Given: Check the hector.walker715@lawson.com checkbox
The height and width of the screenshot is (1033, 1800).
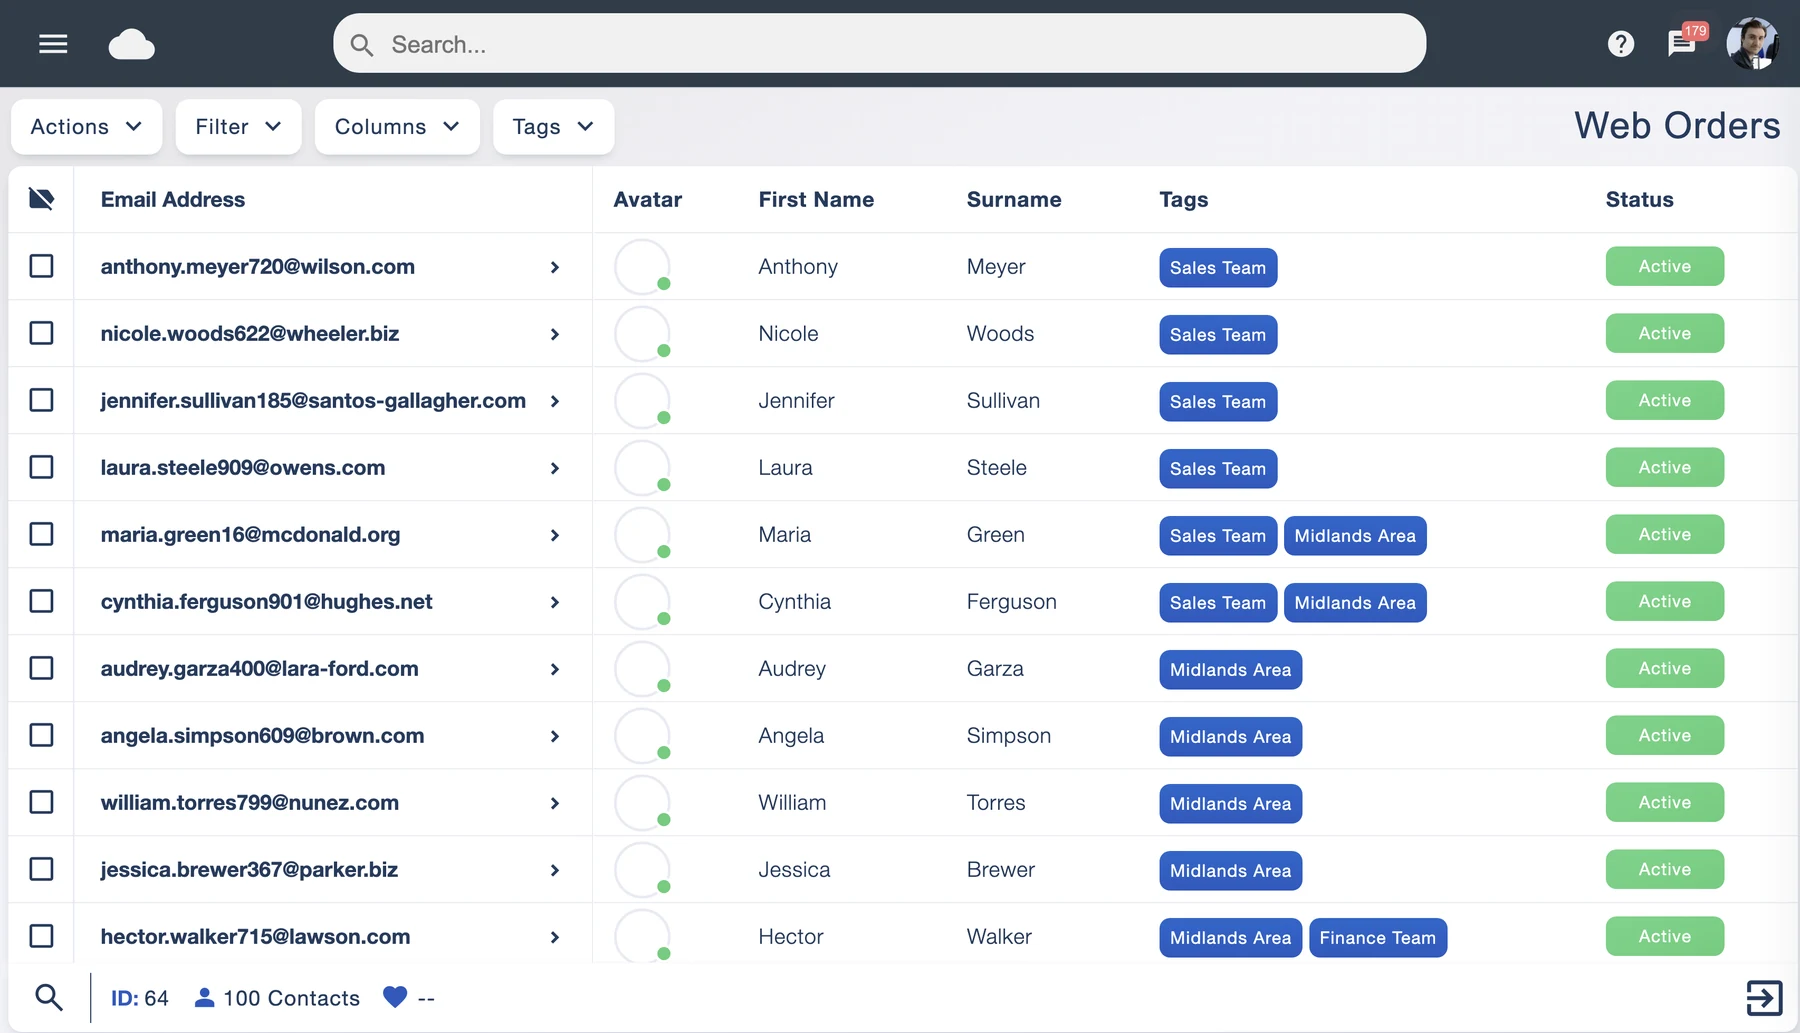Looking at the screenshot, I should [x=41, y=936].
